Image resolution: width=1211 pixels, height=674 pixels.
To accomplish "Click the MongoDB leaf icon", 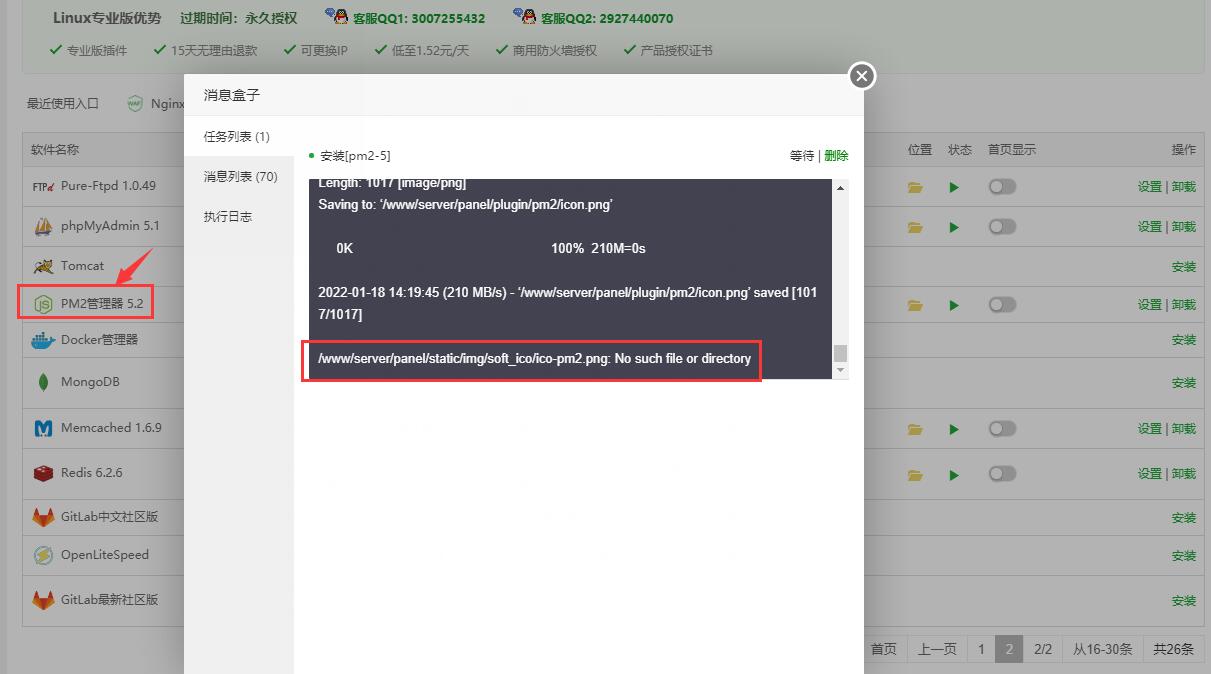I will coord(43,382).
